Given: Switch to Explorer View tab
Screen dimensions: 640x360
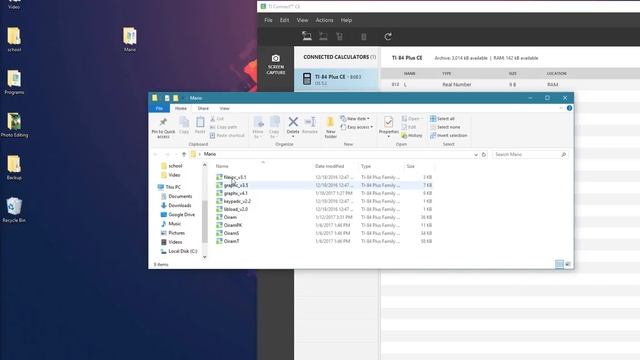Looking at the screenshot, I should click(x=224, y=108).
